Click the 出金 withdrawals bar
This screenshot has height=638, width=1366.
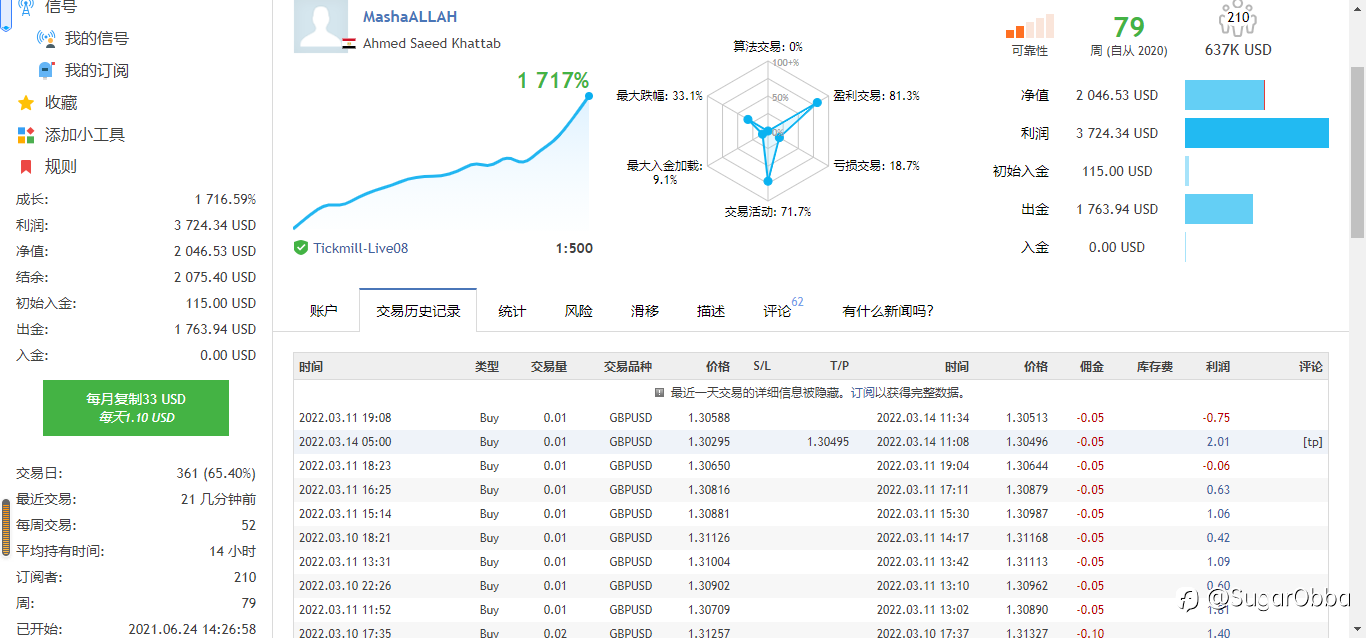pos(1219,209)
